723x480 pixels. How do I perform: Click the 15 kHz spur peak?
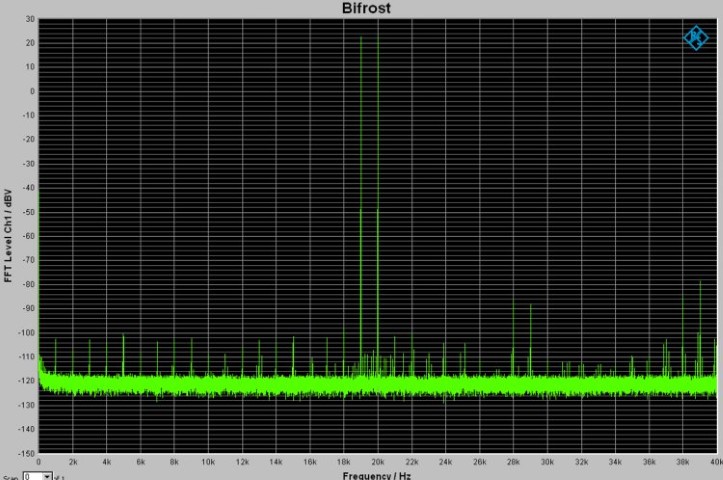coord(293,338)
